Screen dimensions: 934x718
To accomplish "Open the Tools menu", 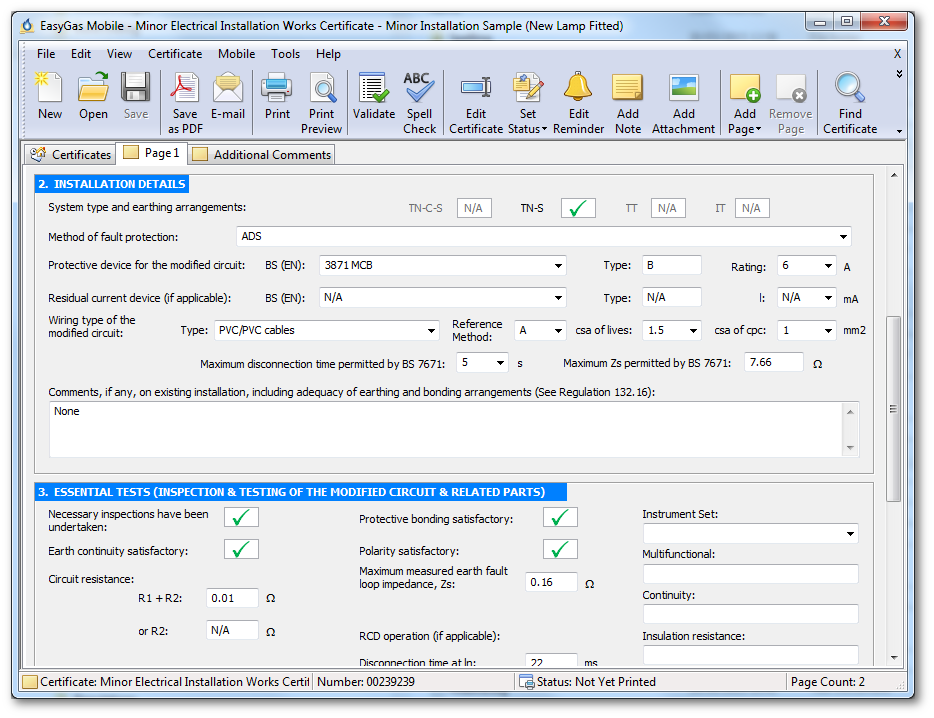I will (x=285, y=54).
